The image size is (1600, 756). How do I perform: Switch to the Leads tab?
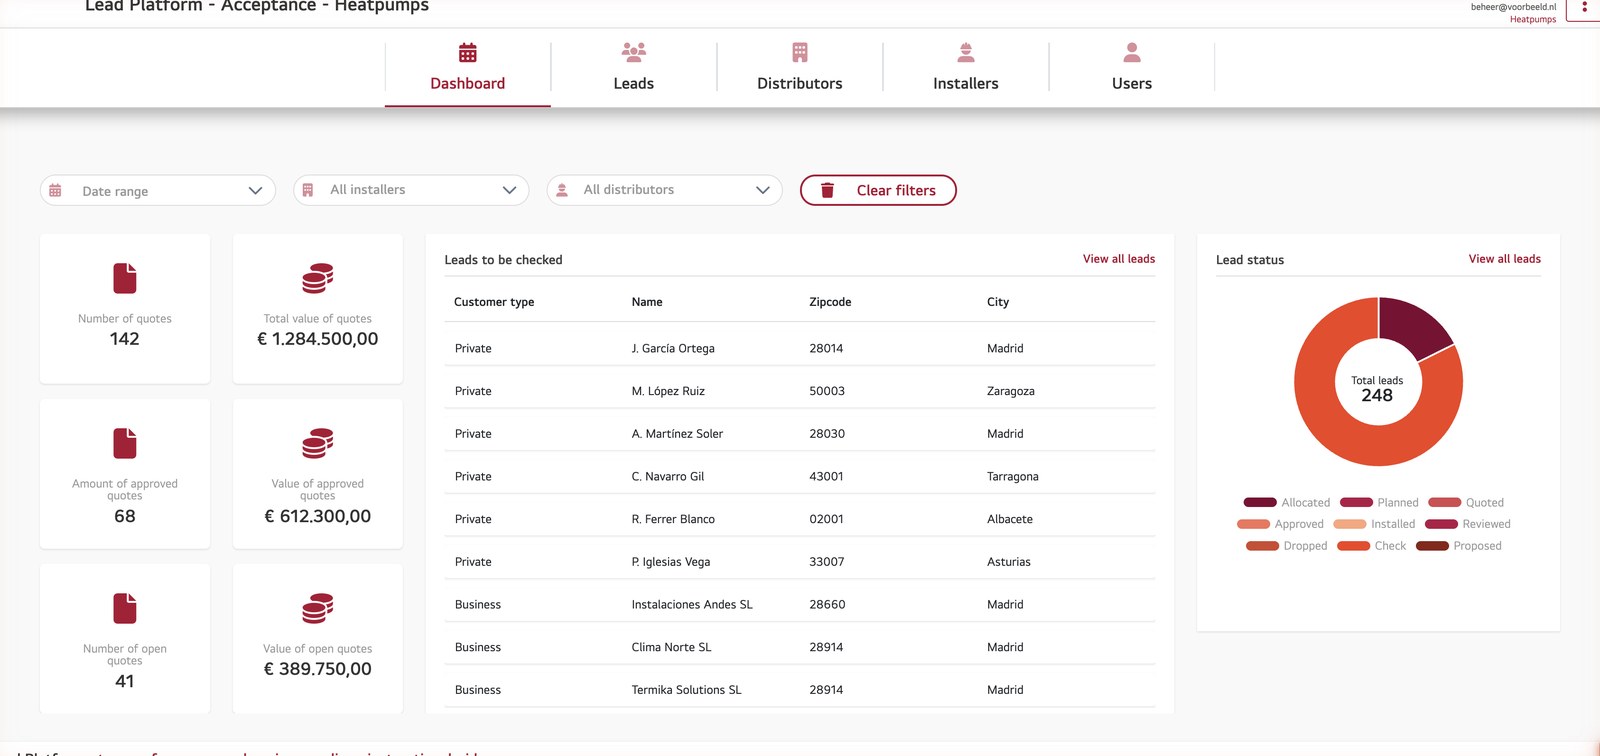(x=633, y=68)
